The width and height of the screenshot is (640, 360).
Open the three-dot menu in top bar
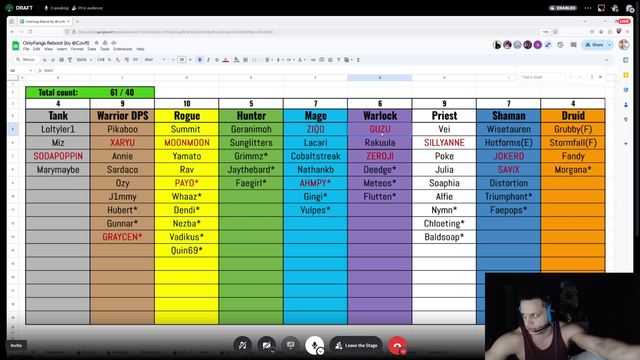[588, 8]
